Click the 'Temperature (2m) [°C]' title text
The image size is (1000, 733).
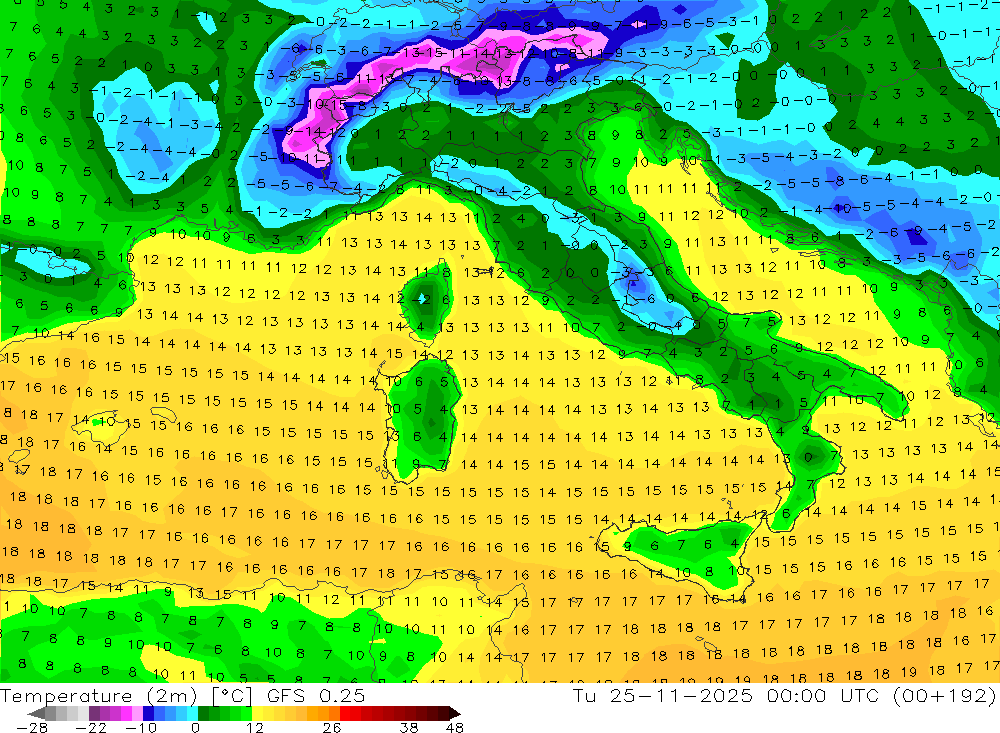pos(126,696)
